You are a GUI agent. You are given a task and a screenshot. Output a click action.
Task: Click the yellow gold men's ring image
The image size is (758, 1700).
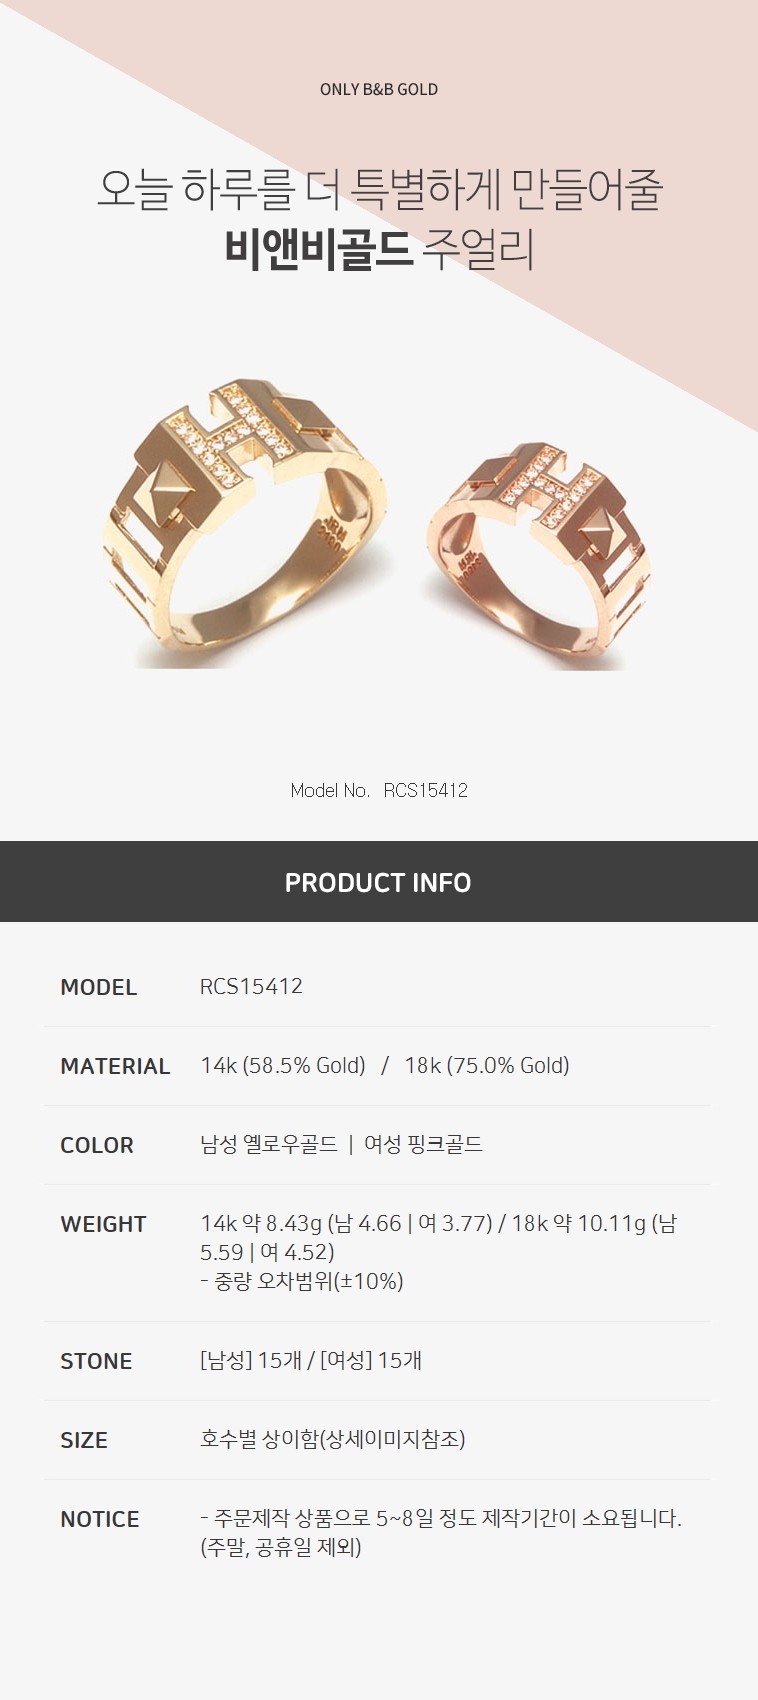coord(245,522)
